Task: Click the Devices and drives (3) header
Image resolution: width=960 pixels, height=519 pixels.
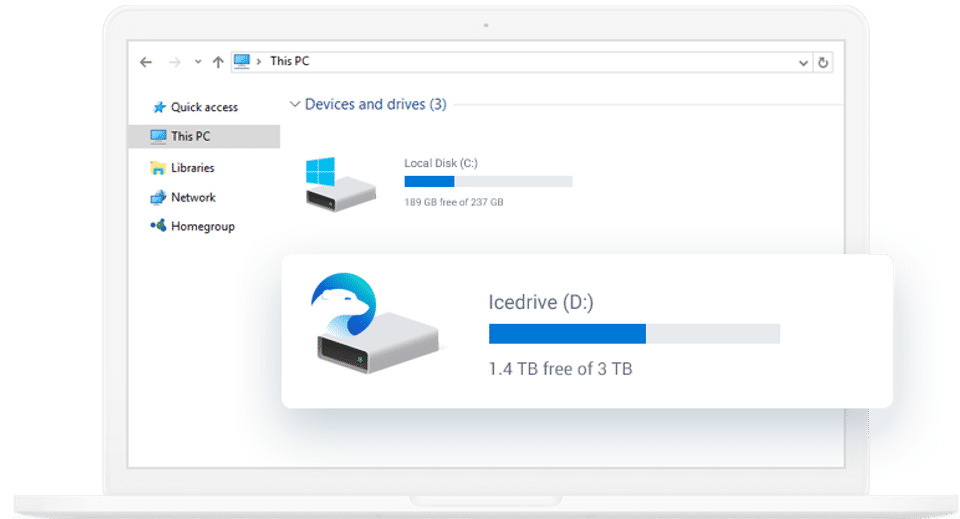Action: tap(375, 104)
